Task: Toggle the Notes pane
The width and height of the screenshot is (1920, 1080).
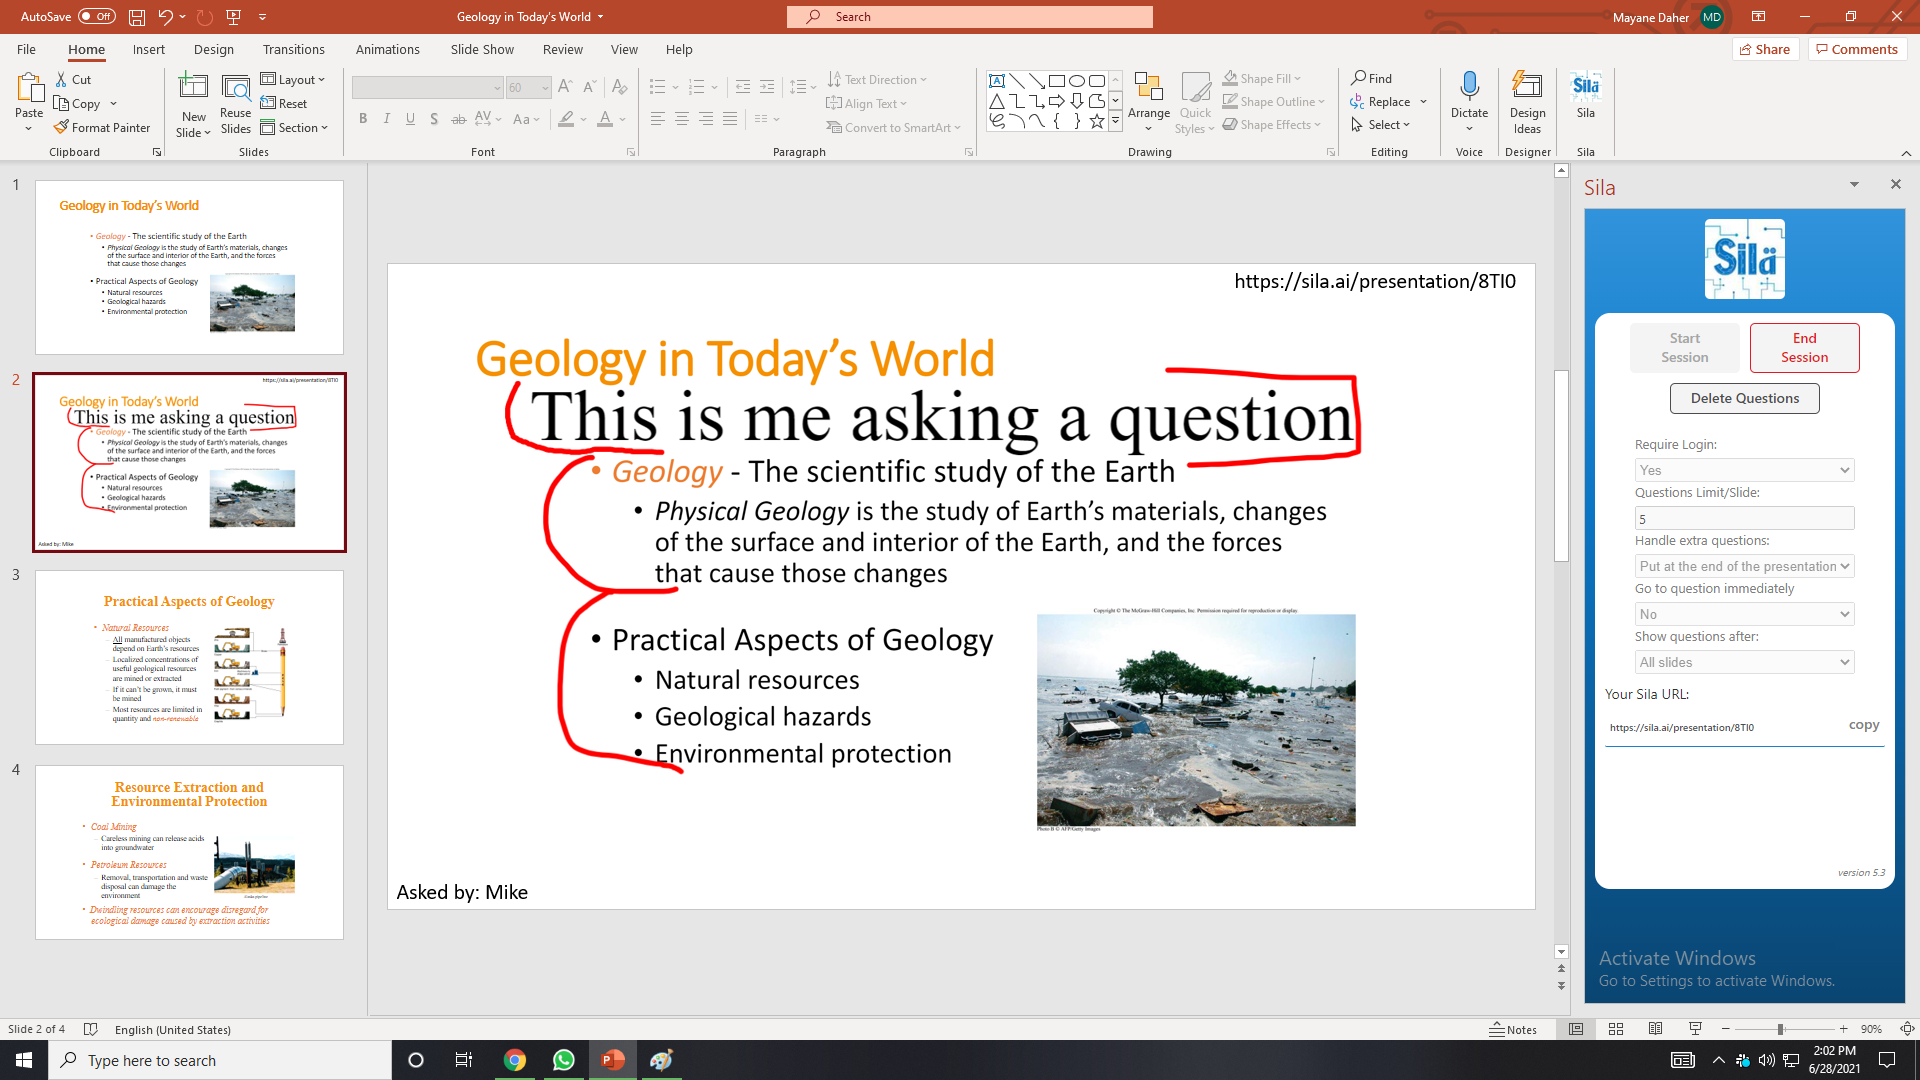Action: (x=1513, y=1029)
